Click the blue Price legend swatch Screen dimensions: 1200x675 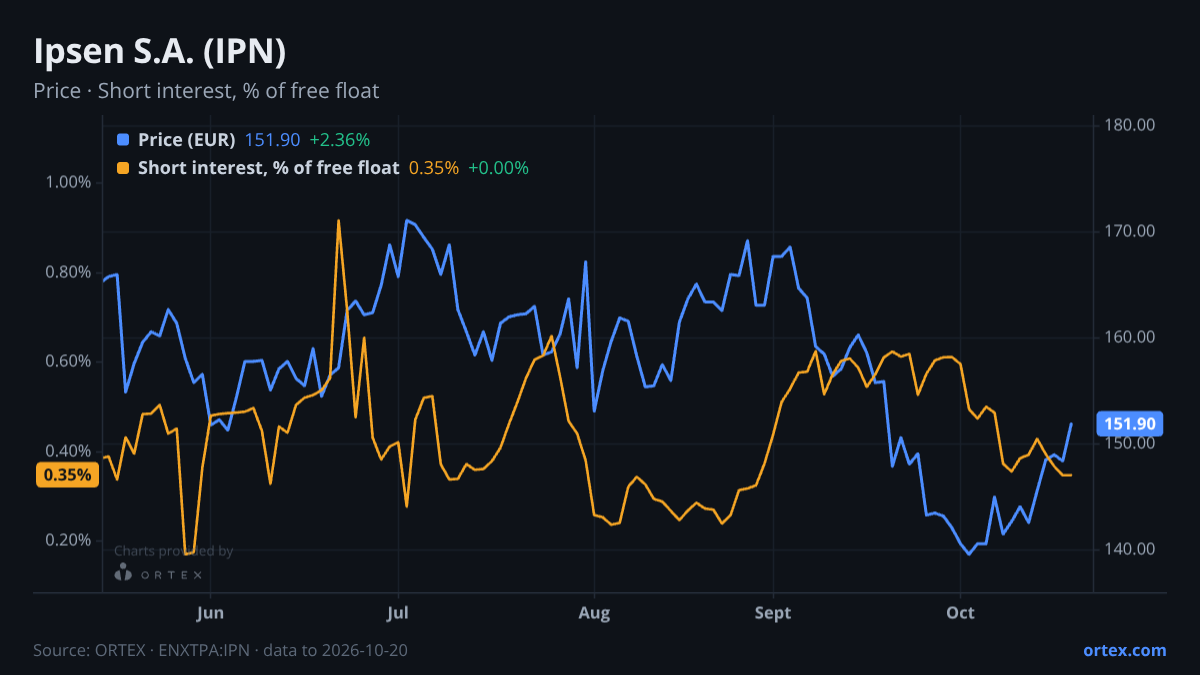tap(123, 140)
